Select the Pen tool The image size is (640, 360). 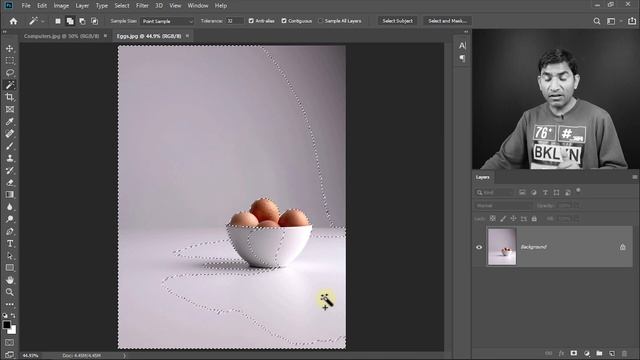pos(10,231)
